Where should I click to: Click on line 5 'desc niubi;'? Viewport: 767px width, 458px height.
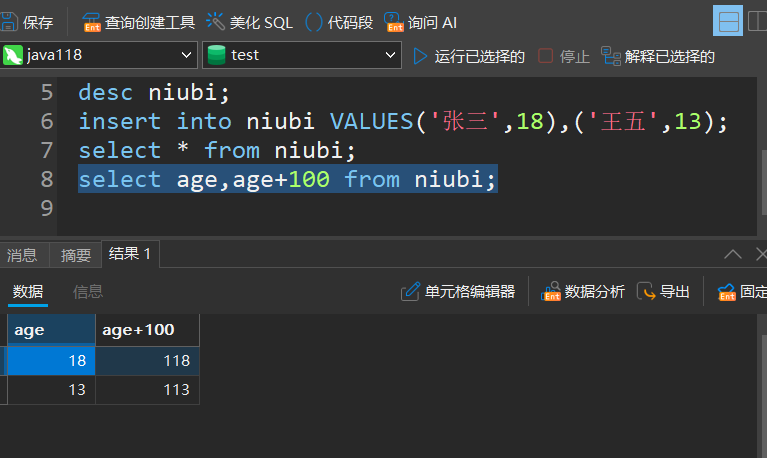point(154,92)
